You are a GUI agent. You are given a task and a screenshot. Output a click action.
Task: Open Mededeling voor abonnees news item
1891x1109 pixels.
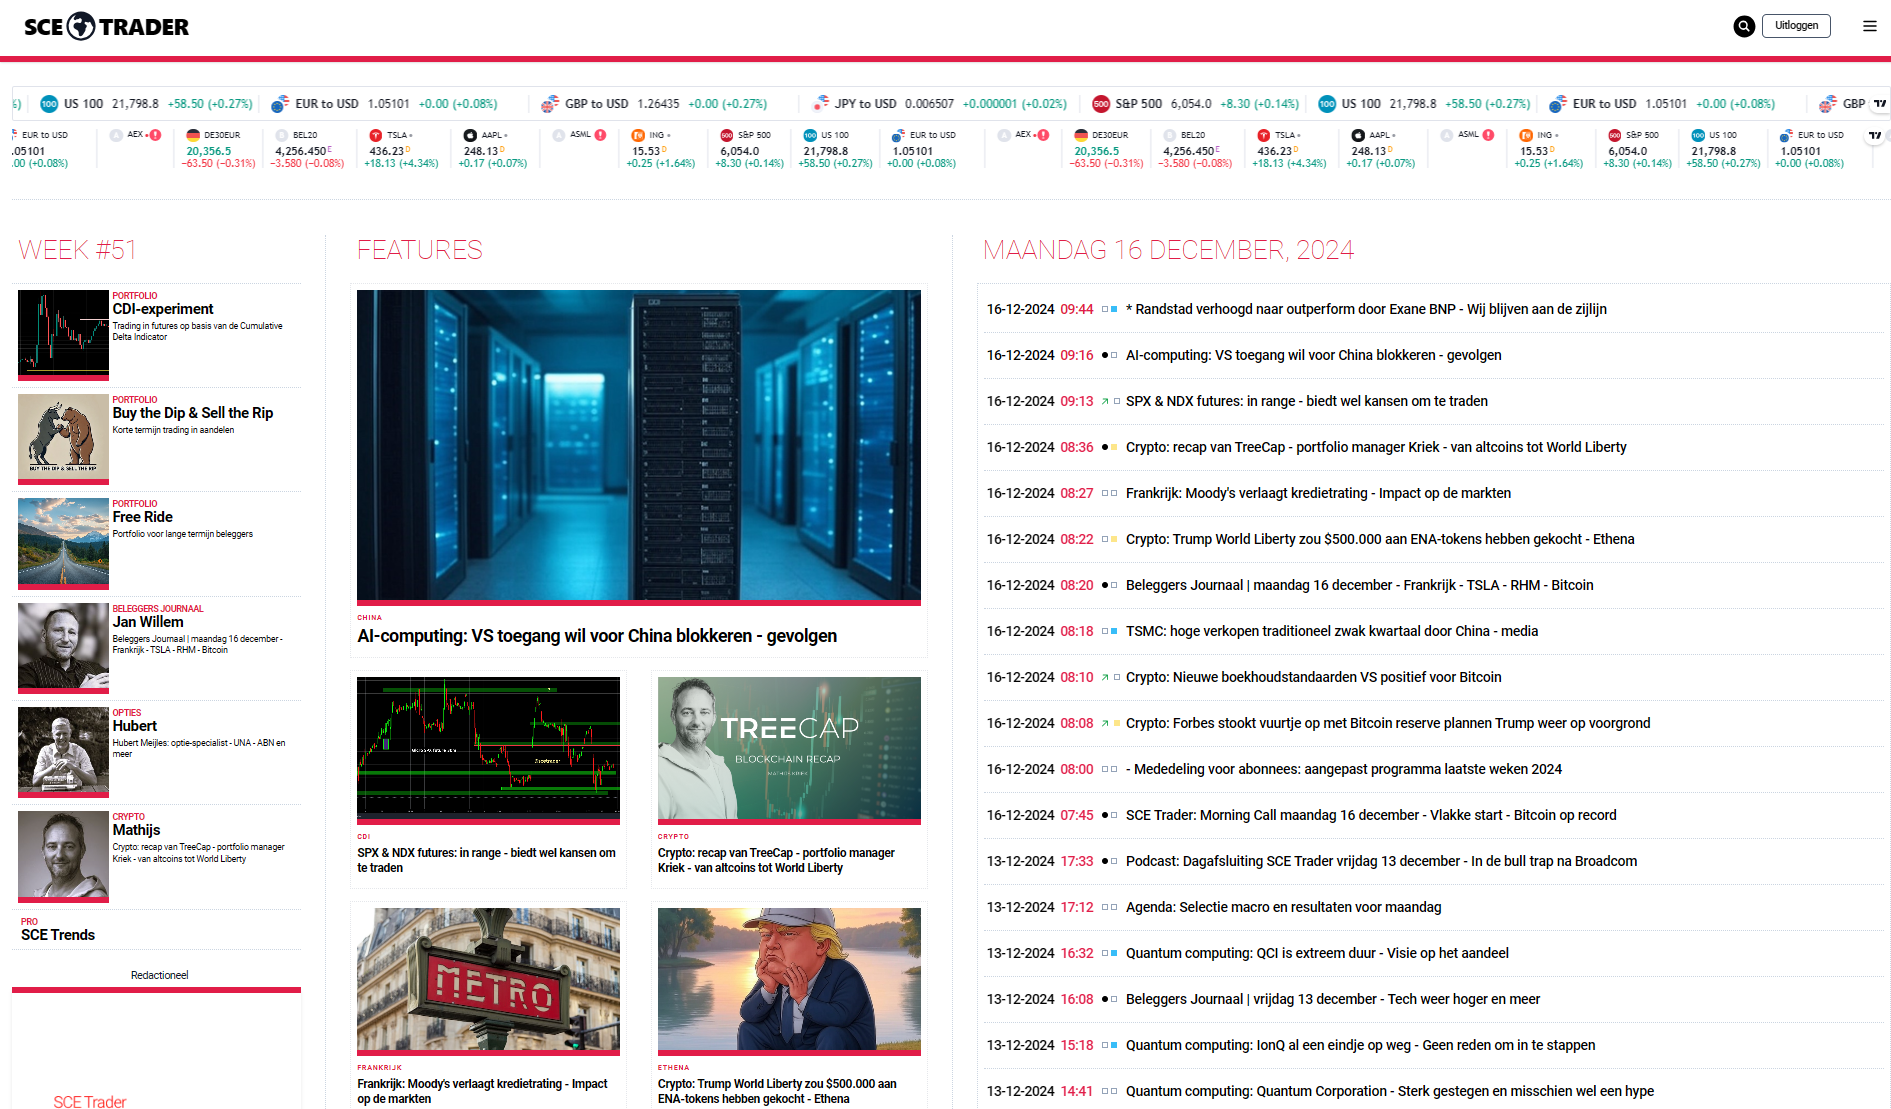[x=1344, y=770]
